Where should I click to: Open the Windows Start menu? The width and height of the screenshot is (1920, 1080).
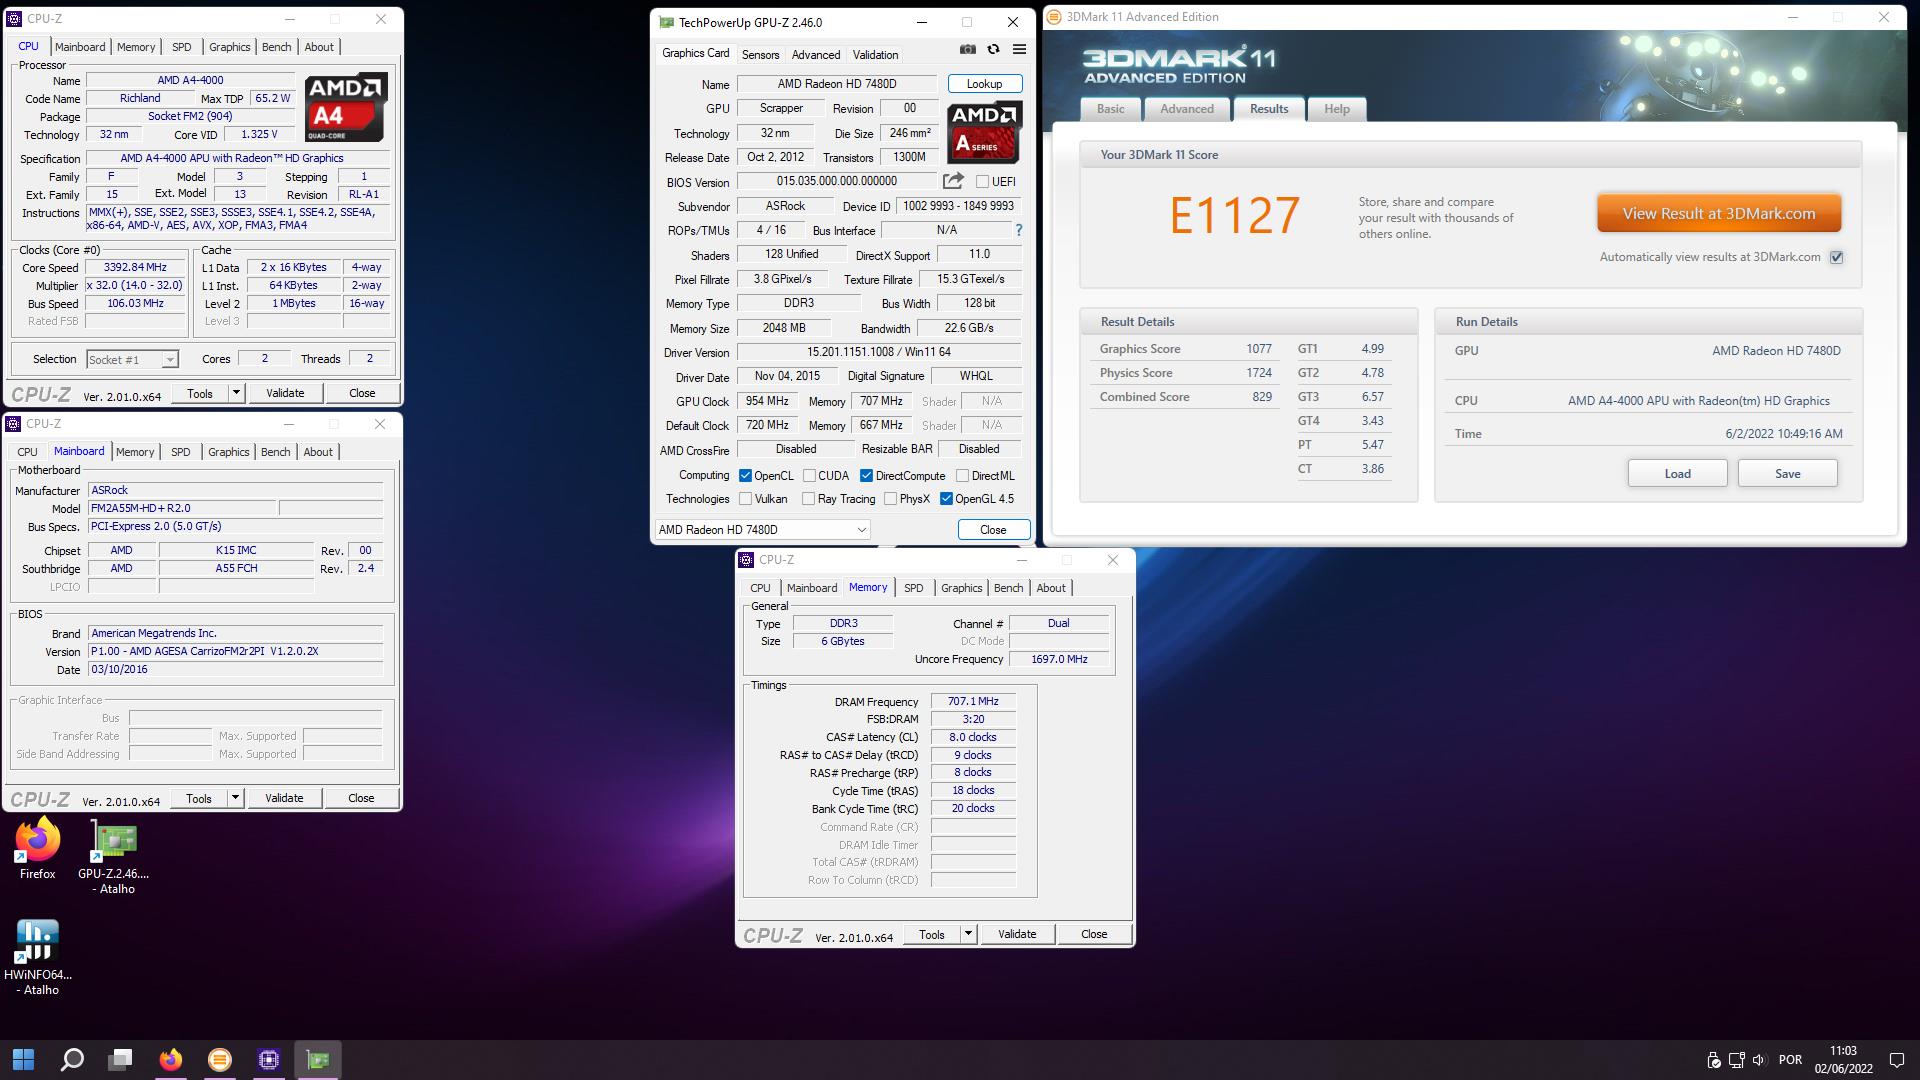click(x=23, y=1059)
